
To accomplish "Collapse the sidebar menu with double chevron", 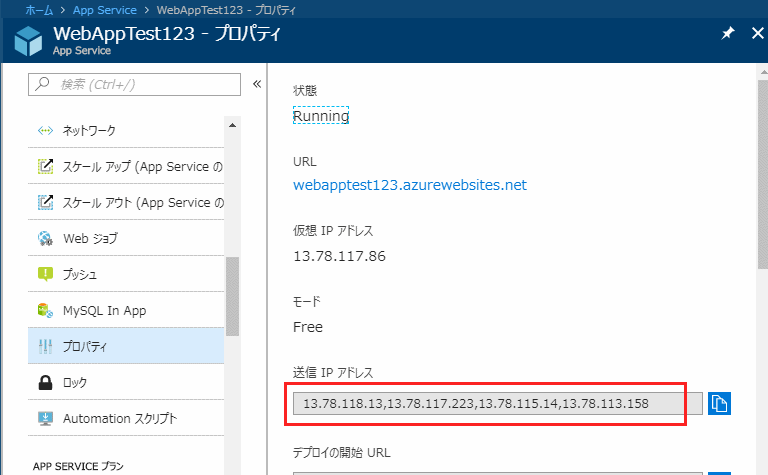I will click(257, 84).
